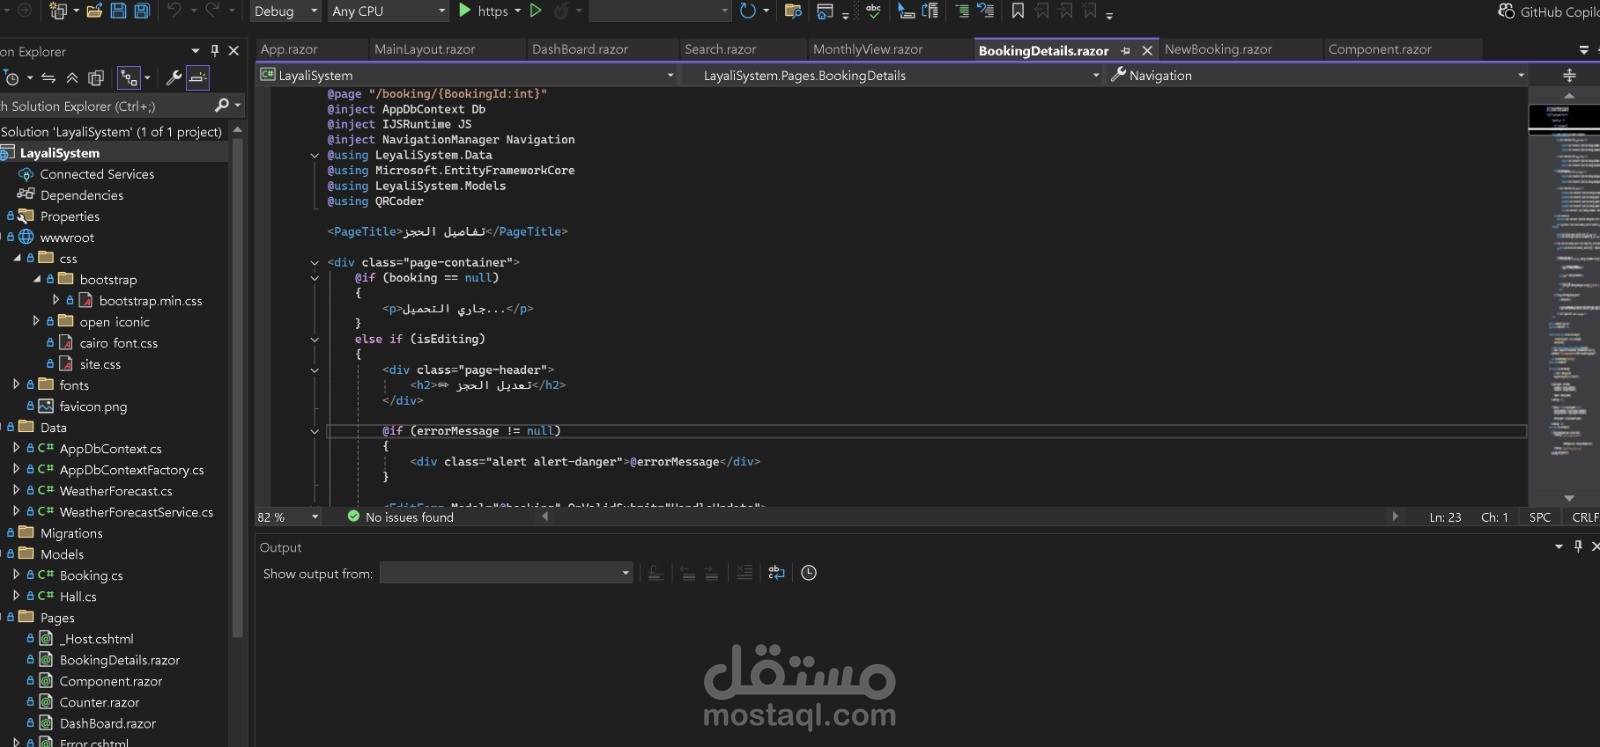The height and width of the screenshot is (747, 1600).
Task: Toggle bookmark with the bookmark toolbar icon
Action: (x=1018, y=11)
